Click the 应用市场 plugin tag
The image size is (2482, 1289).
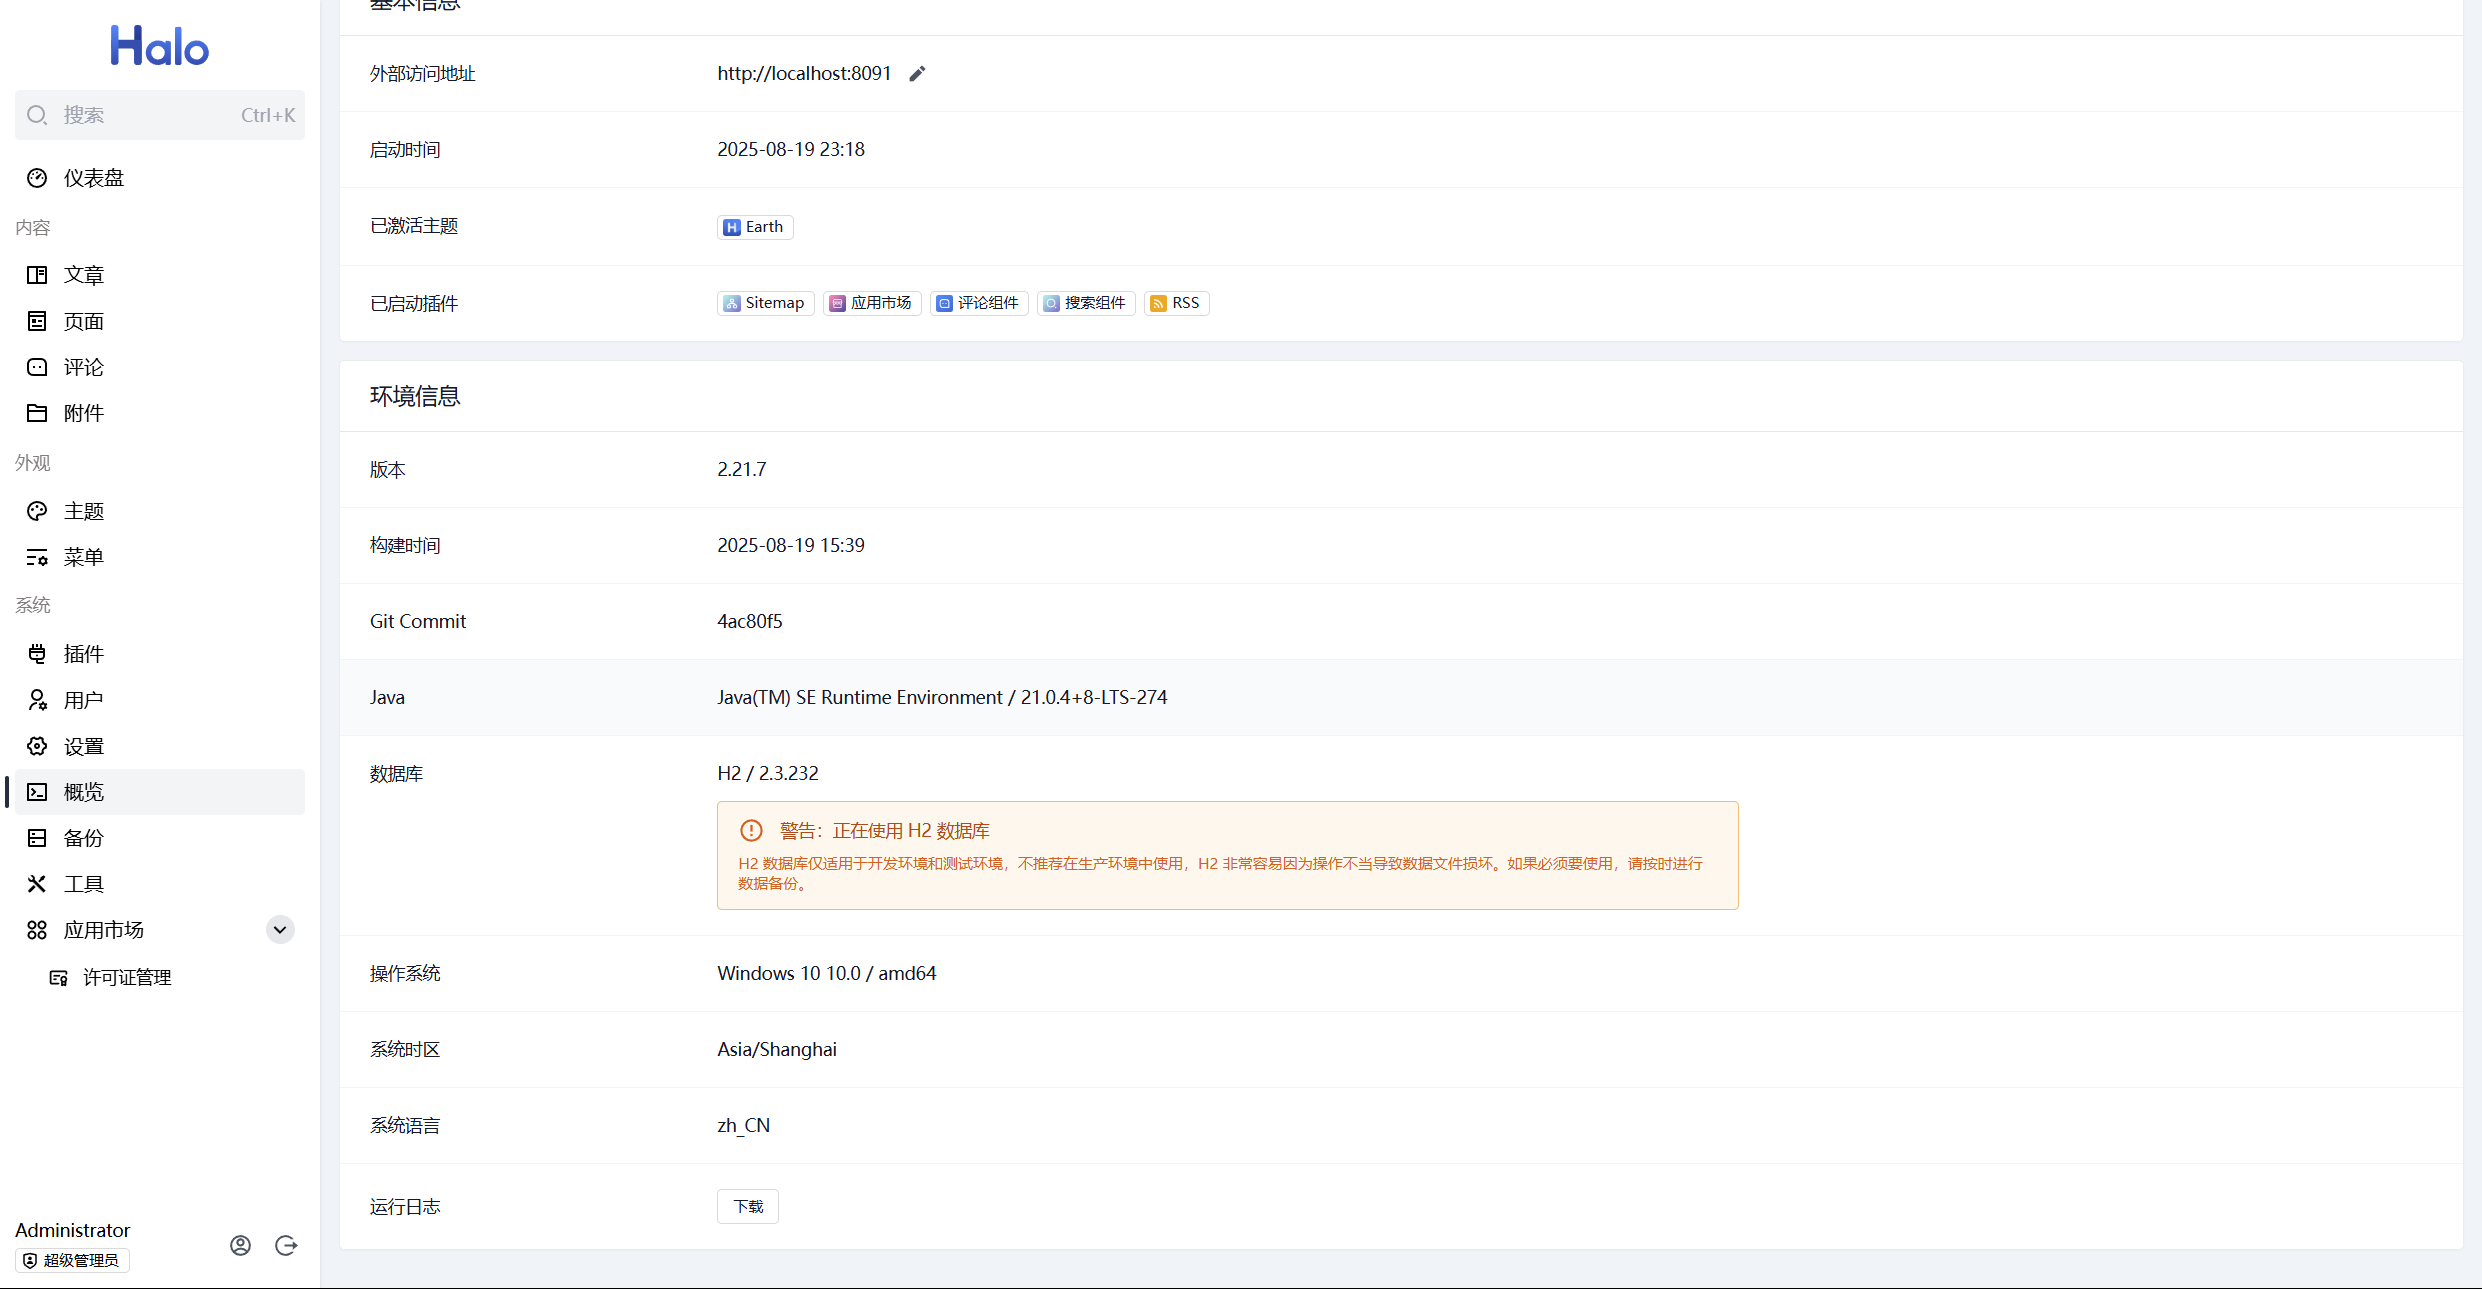point(871,303)
